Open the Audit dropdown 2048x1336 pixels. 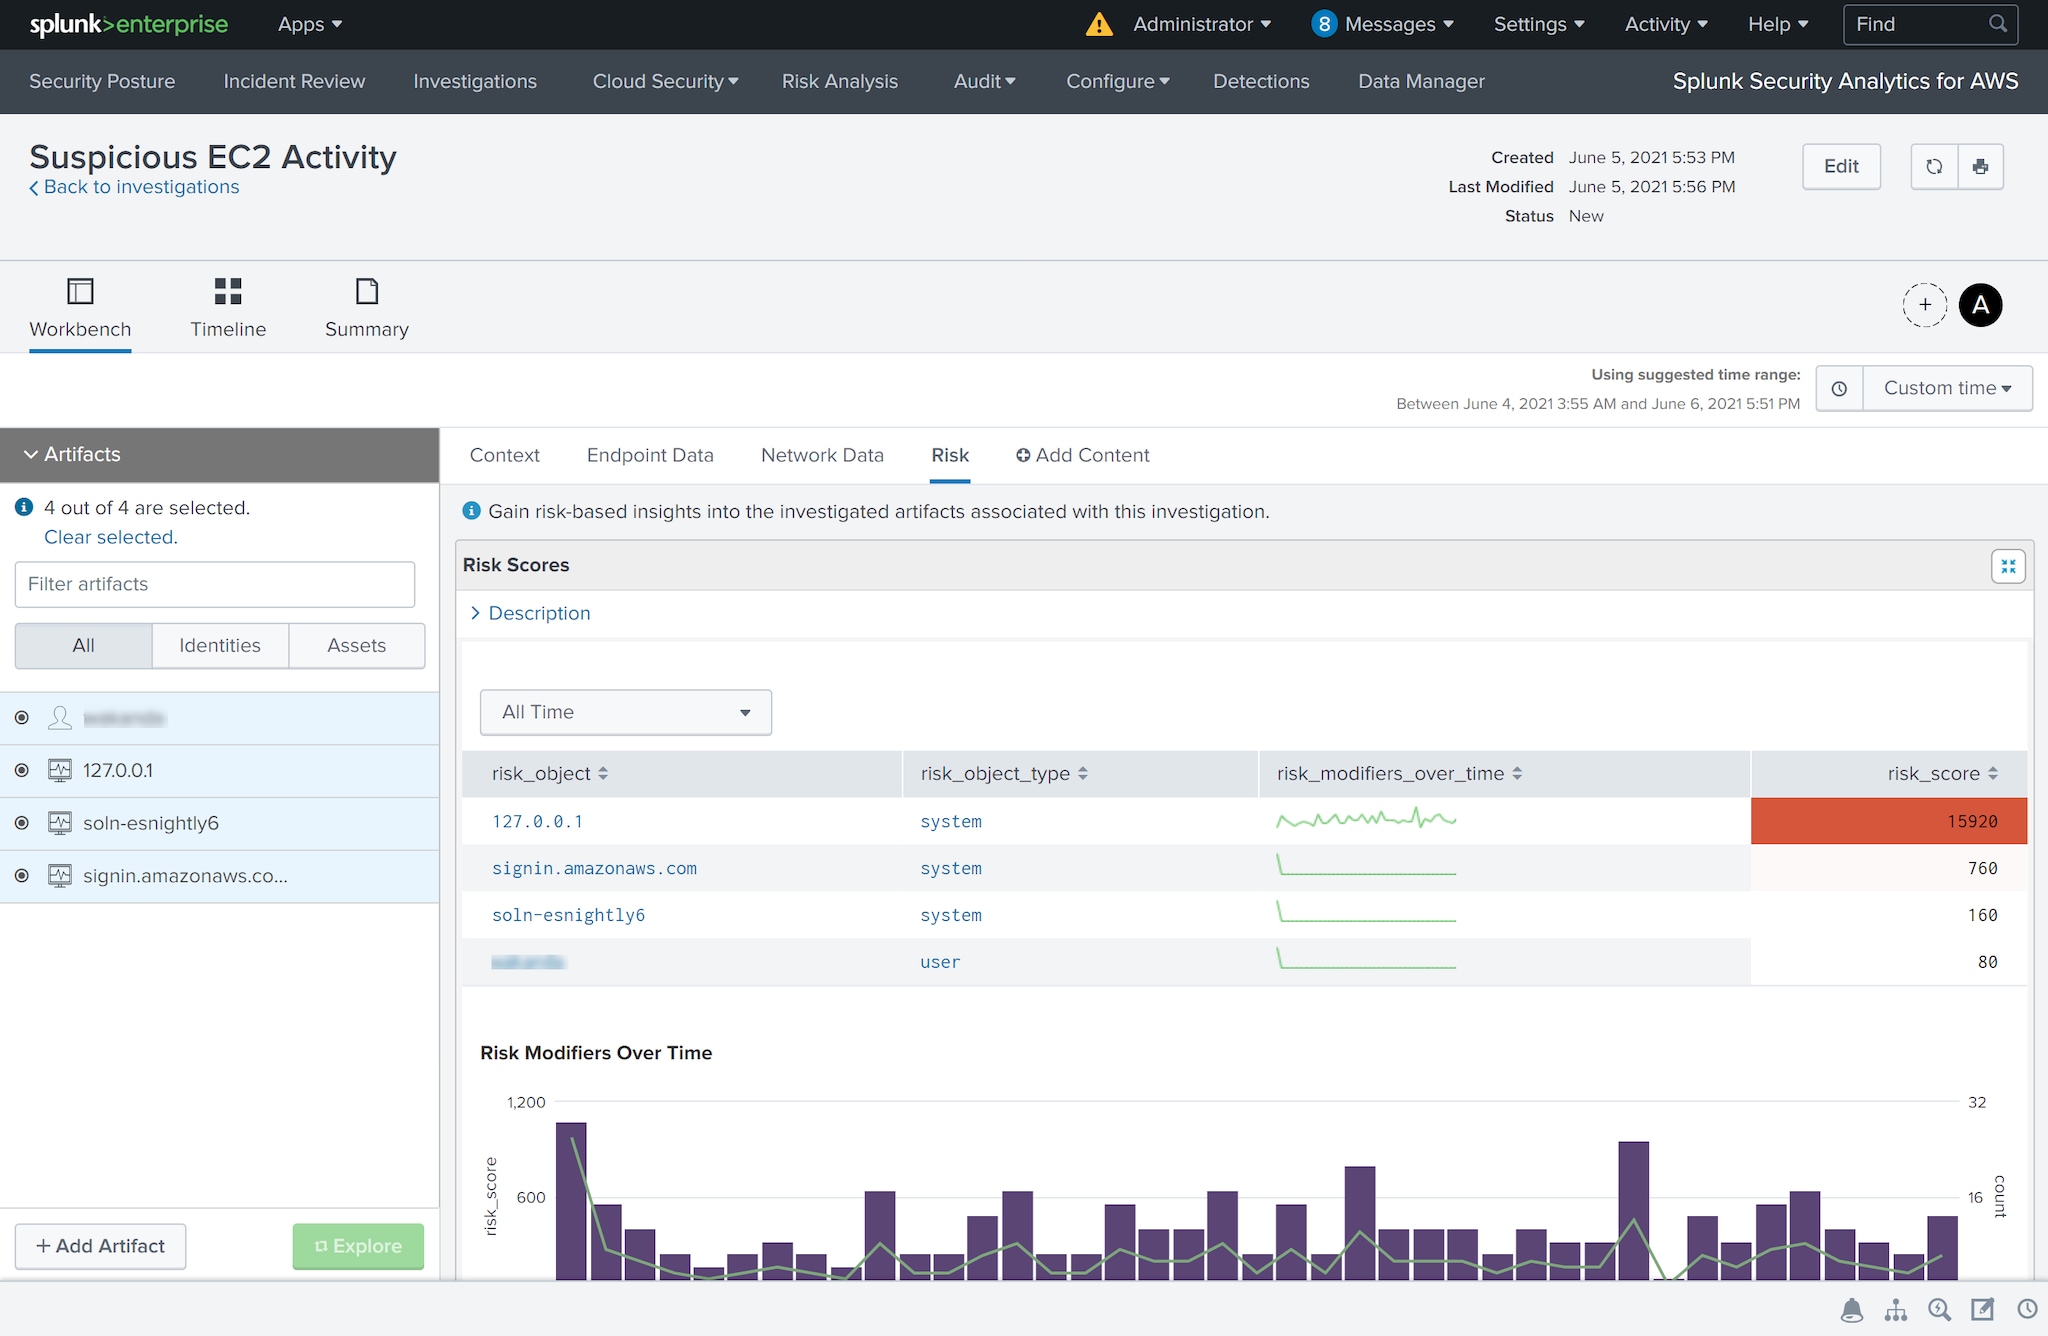tap(984, 81)
